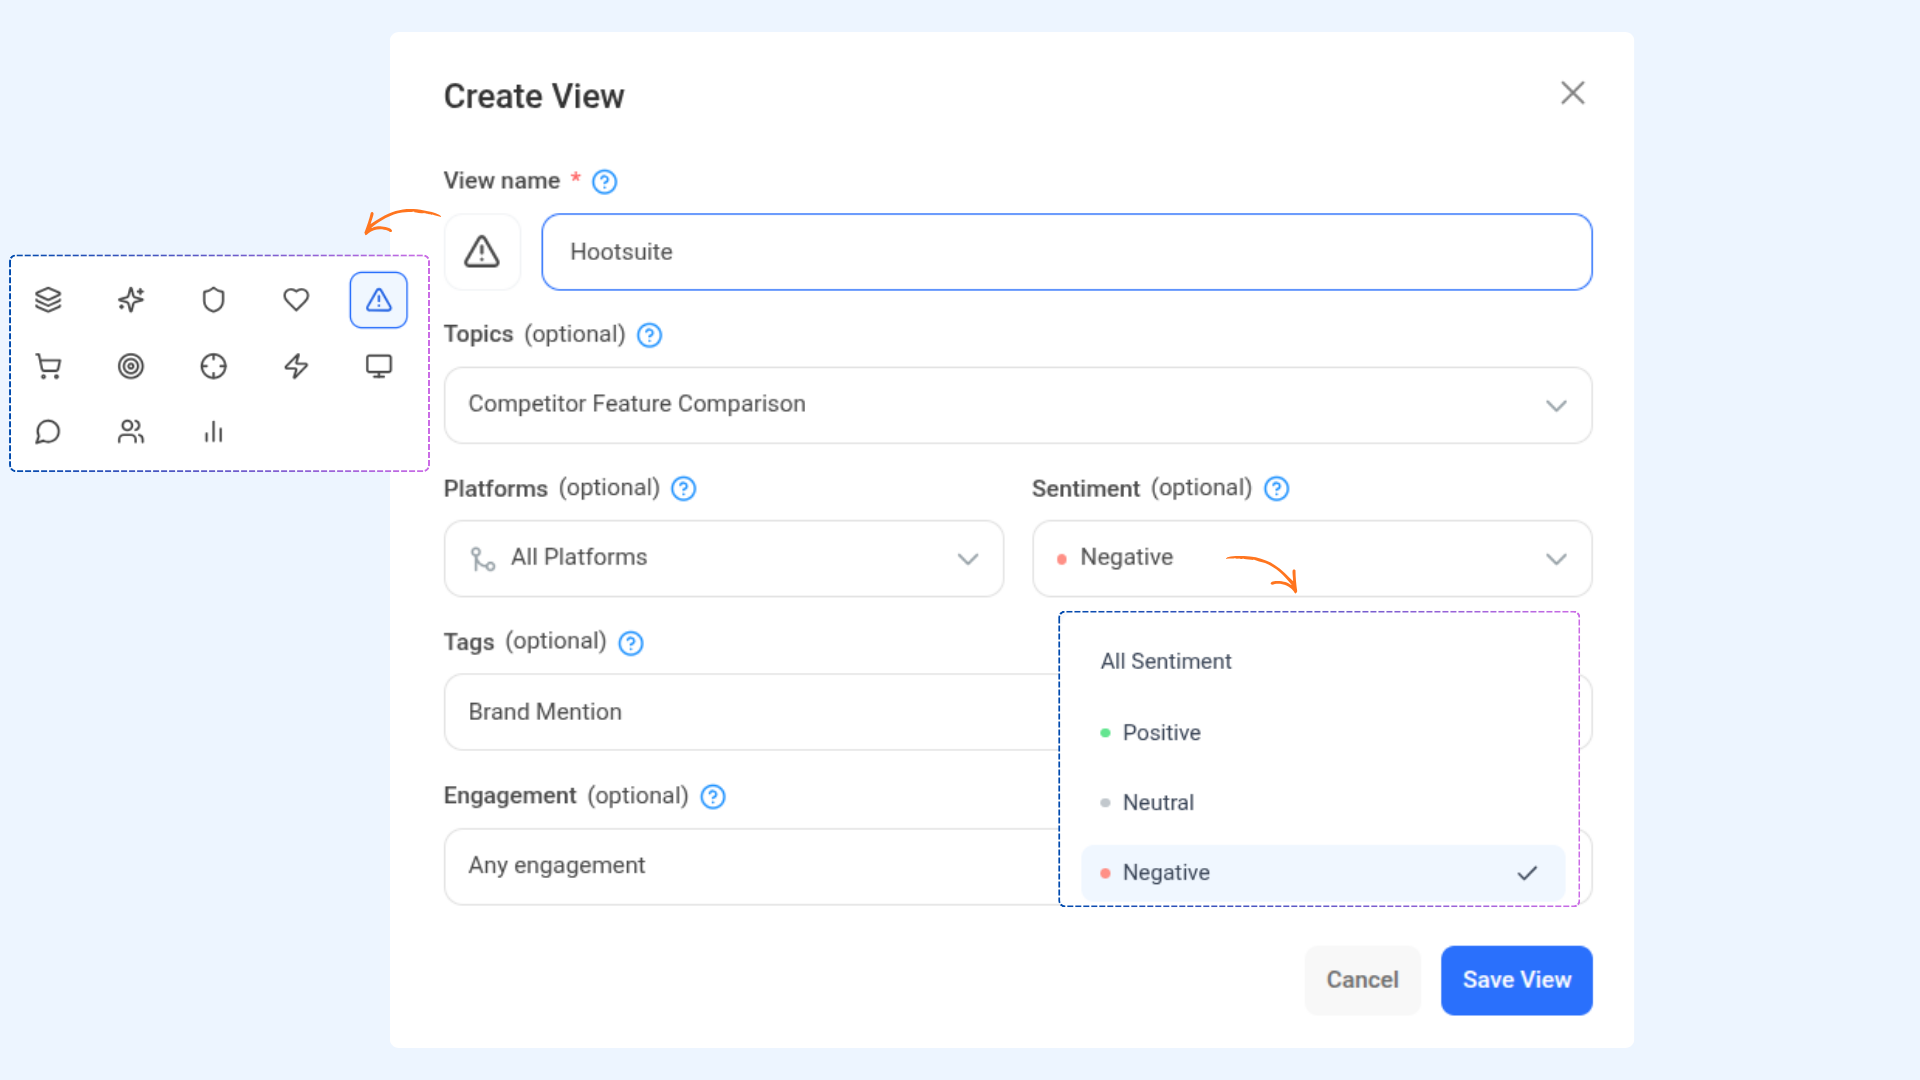Screen dimensions: 1920x1080
Task: Show help for Tags field
Action: coord(631,643)
